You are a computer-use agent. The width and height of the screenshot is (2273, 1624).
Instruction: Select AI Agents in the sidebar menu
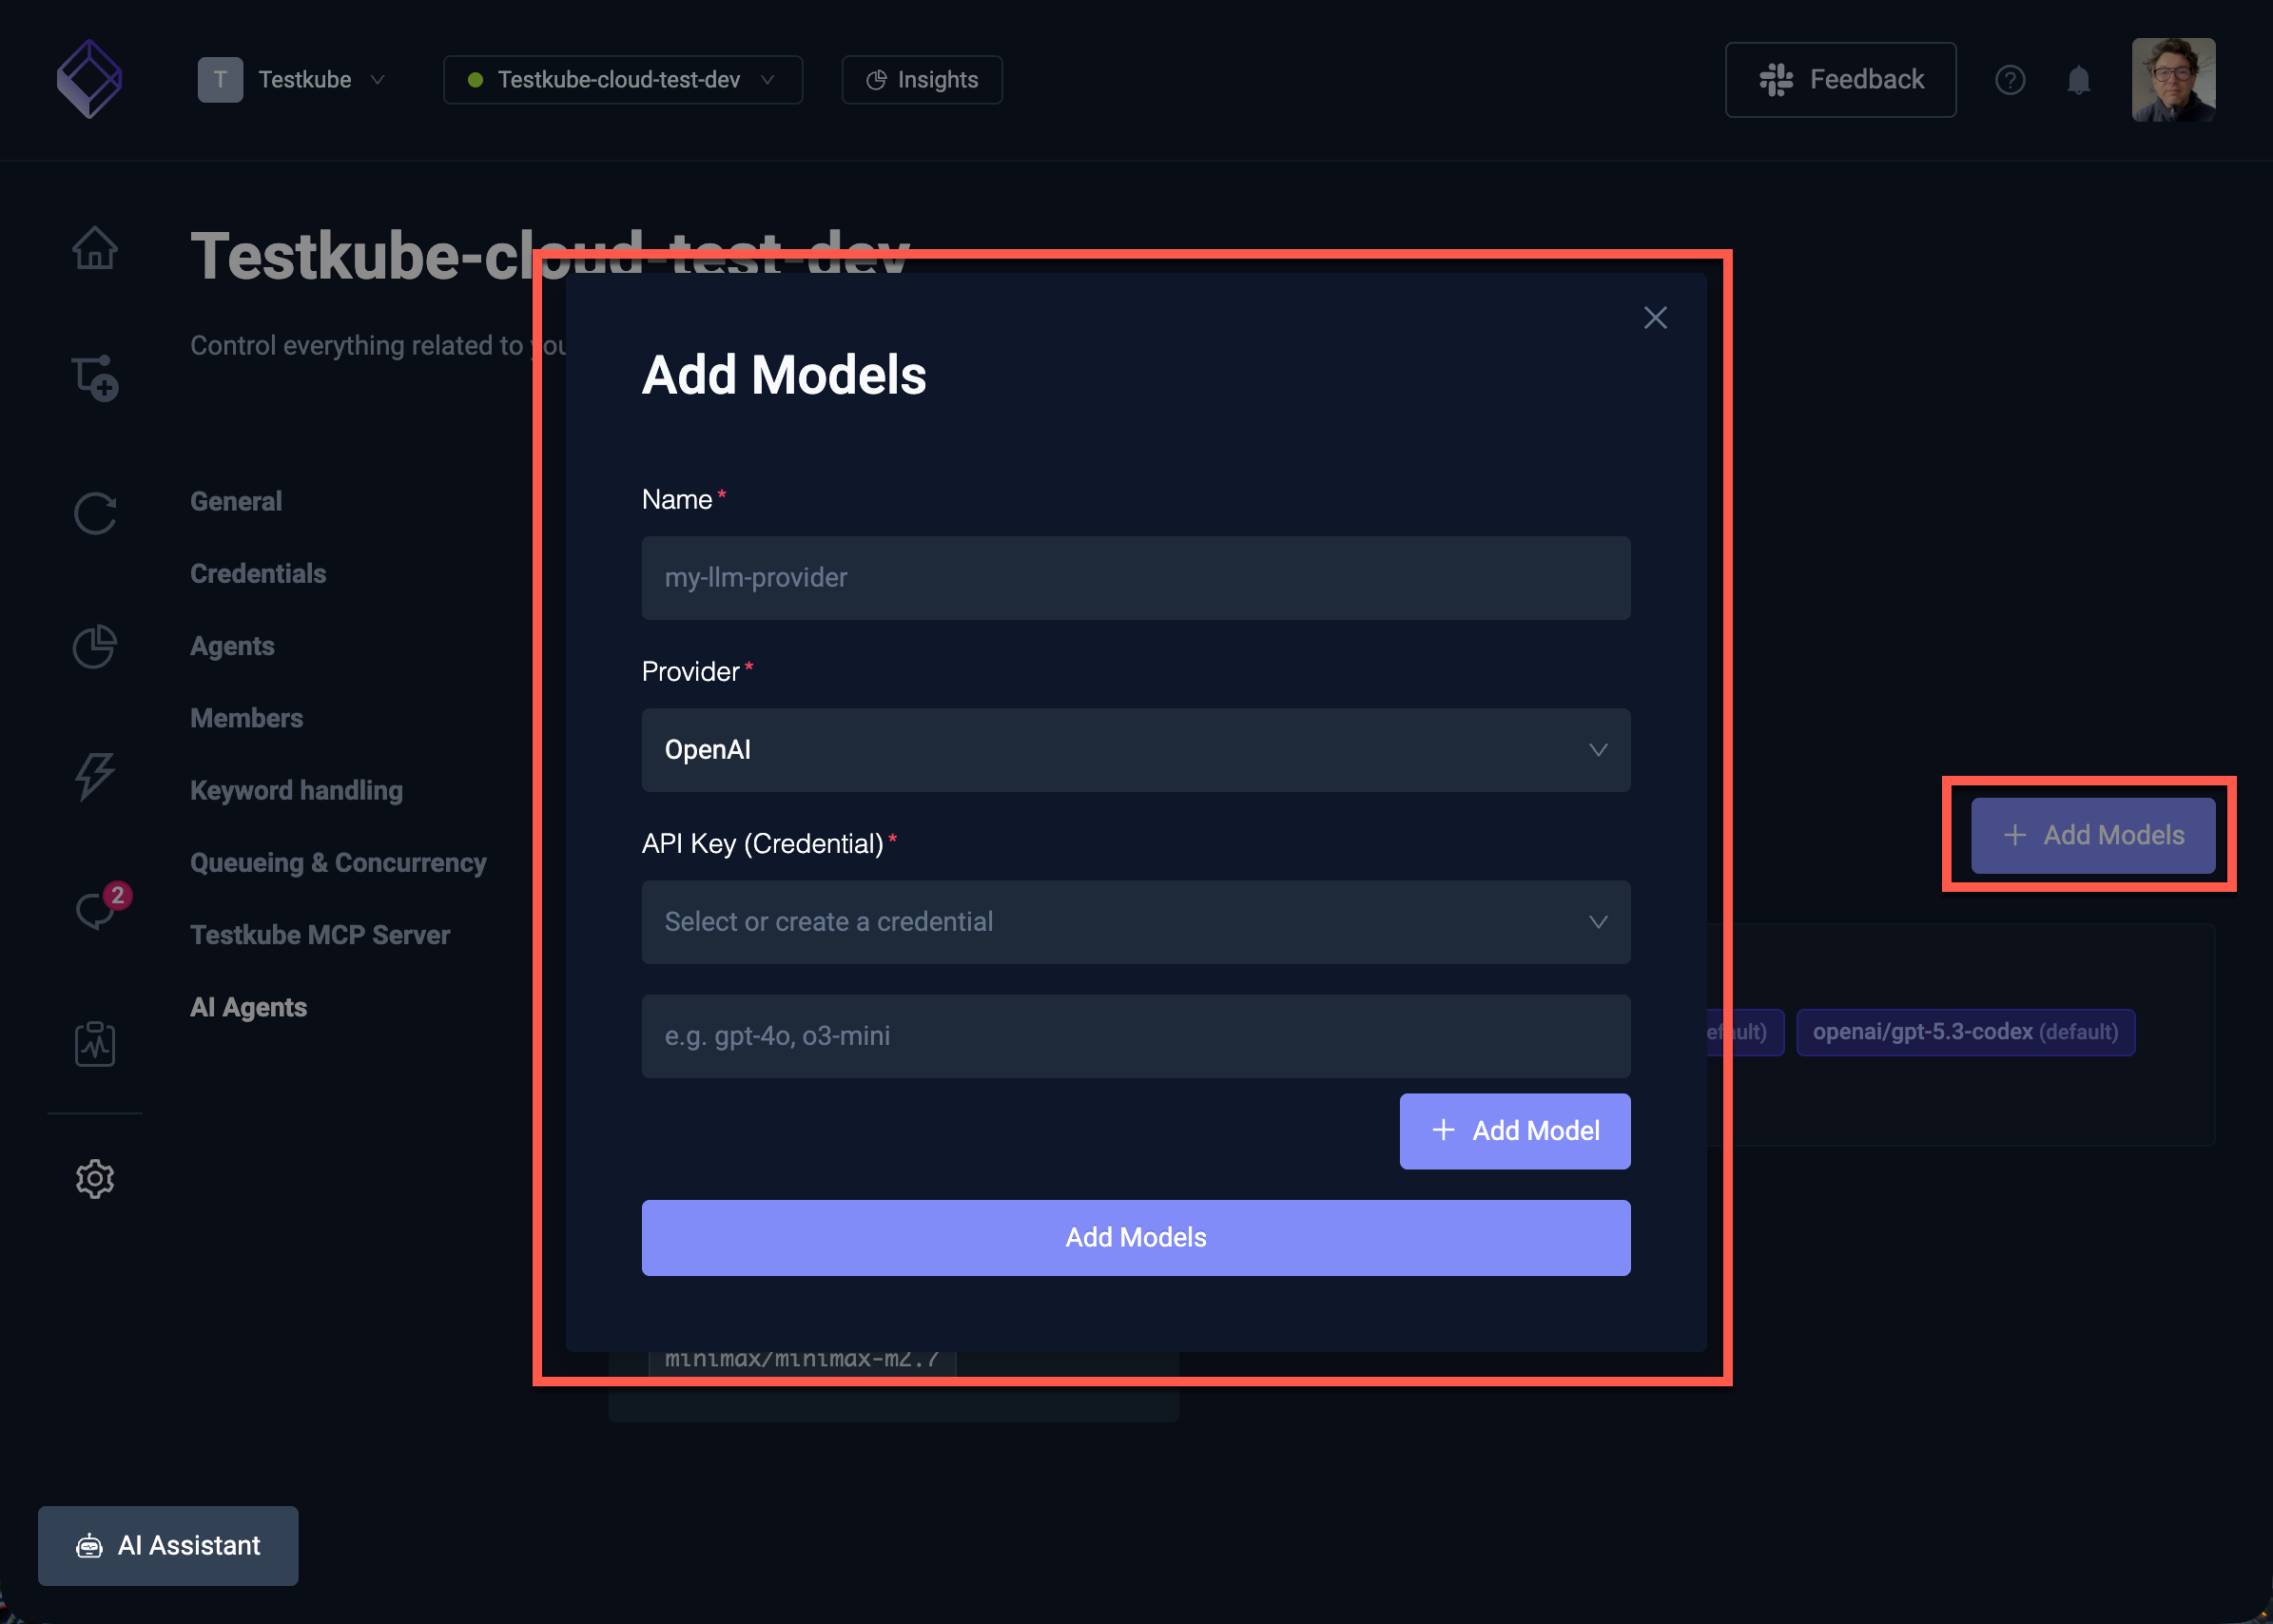(248, 1007)
